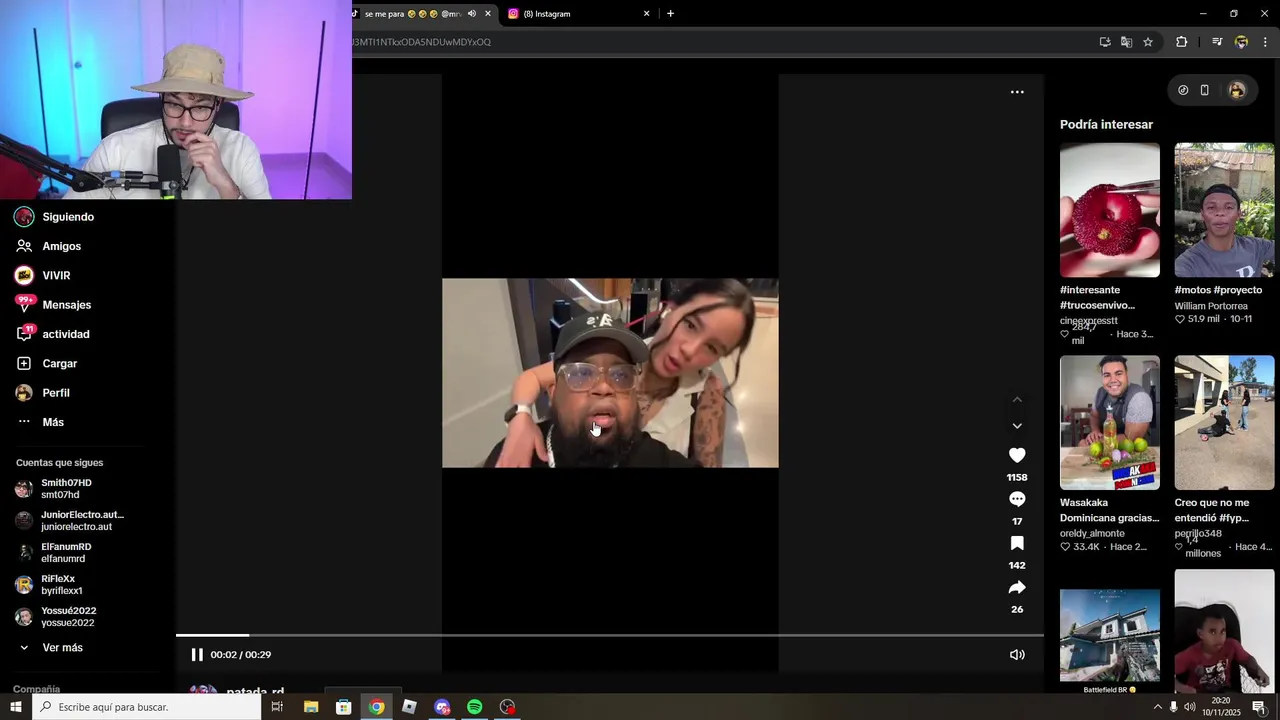Open the taskbar notifications center icon
This screenshot has width=1280, height=720.
(x=1259, y=707)
